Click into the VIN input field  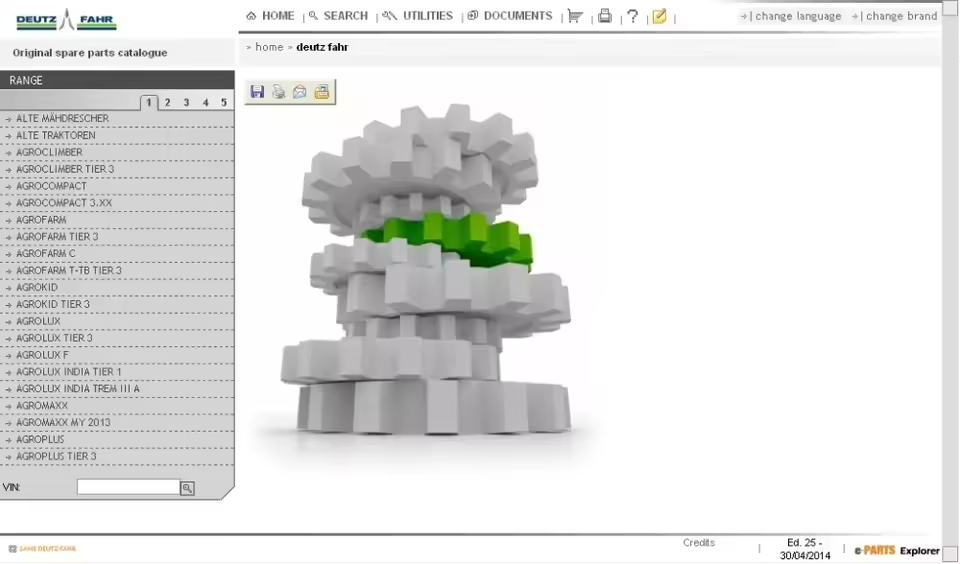click(x=128, y=487)
